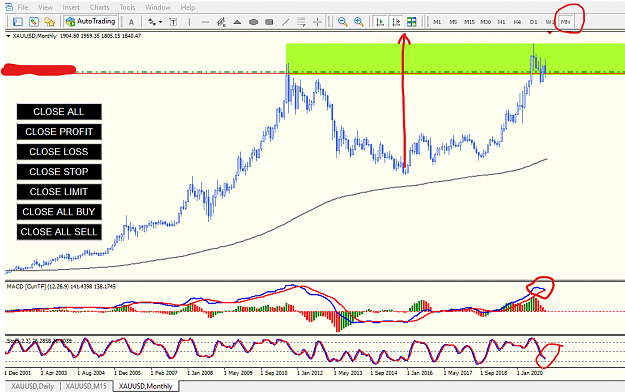Open the Market Watch window icon
This screenshot has width=625, height=392.
click(x=18, y=22)
